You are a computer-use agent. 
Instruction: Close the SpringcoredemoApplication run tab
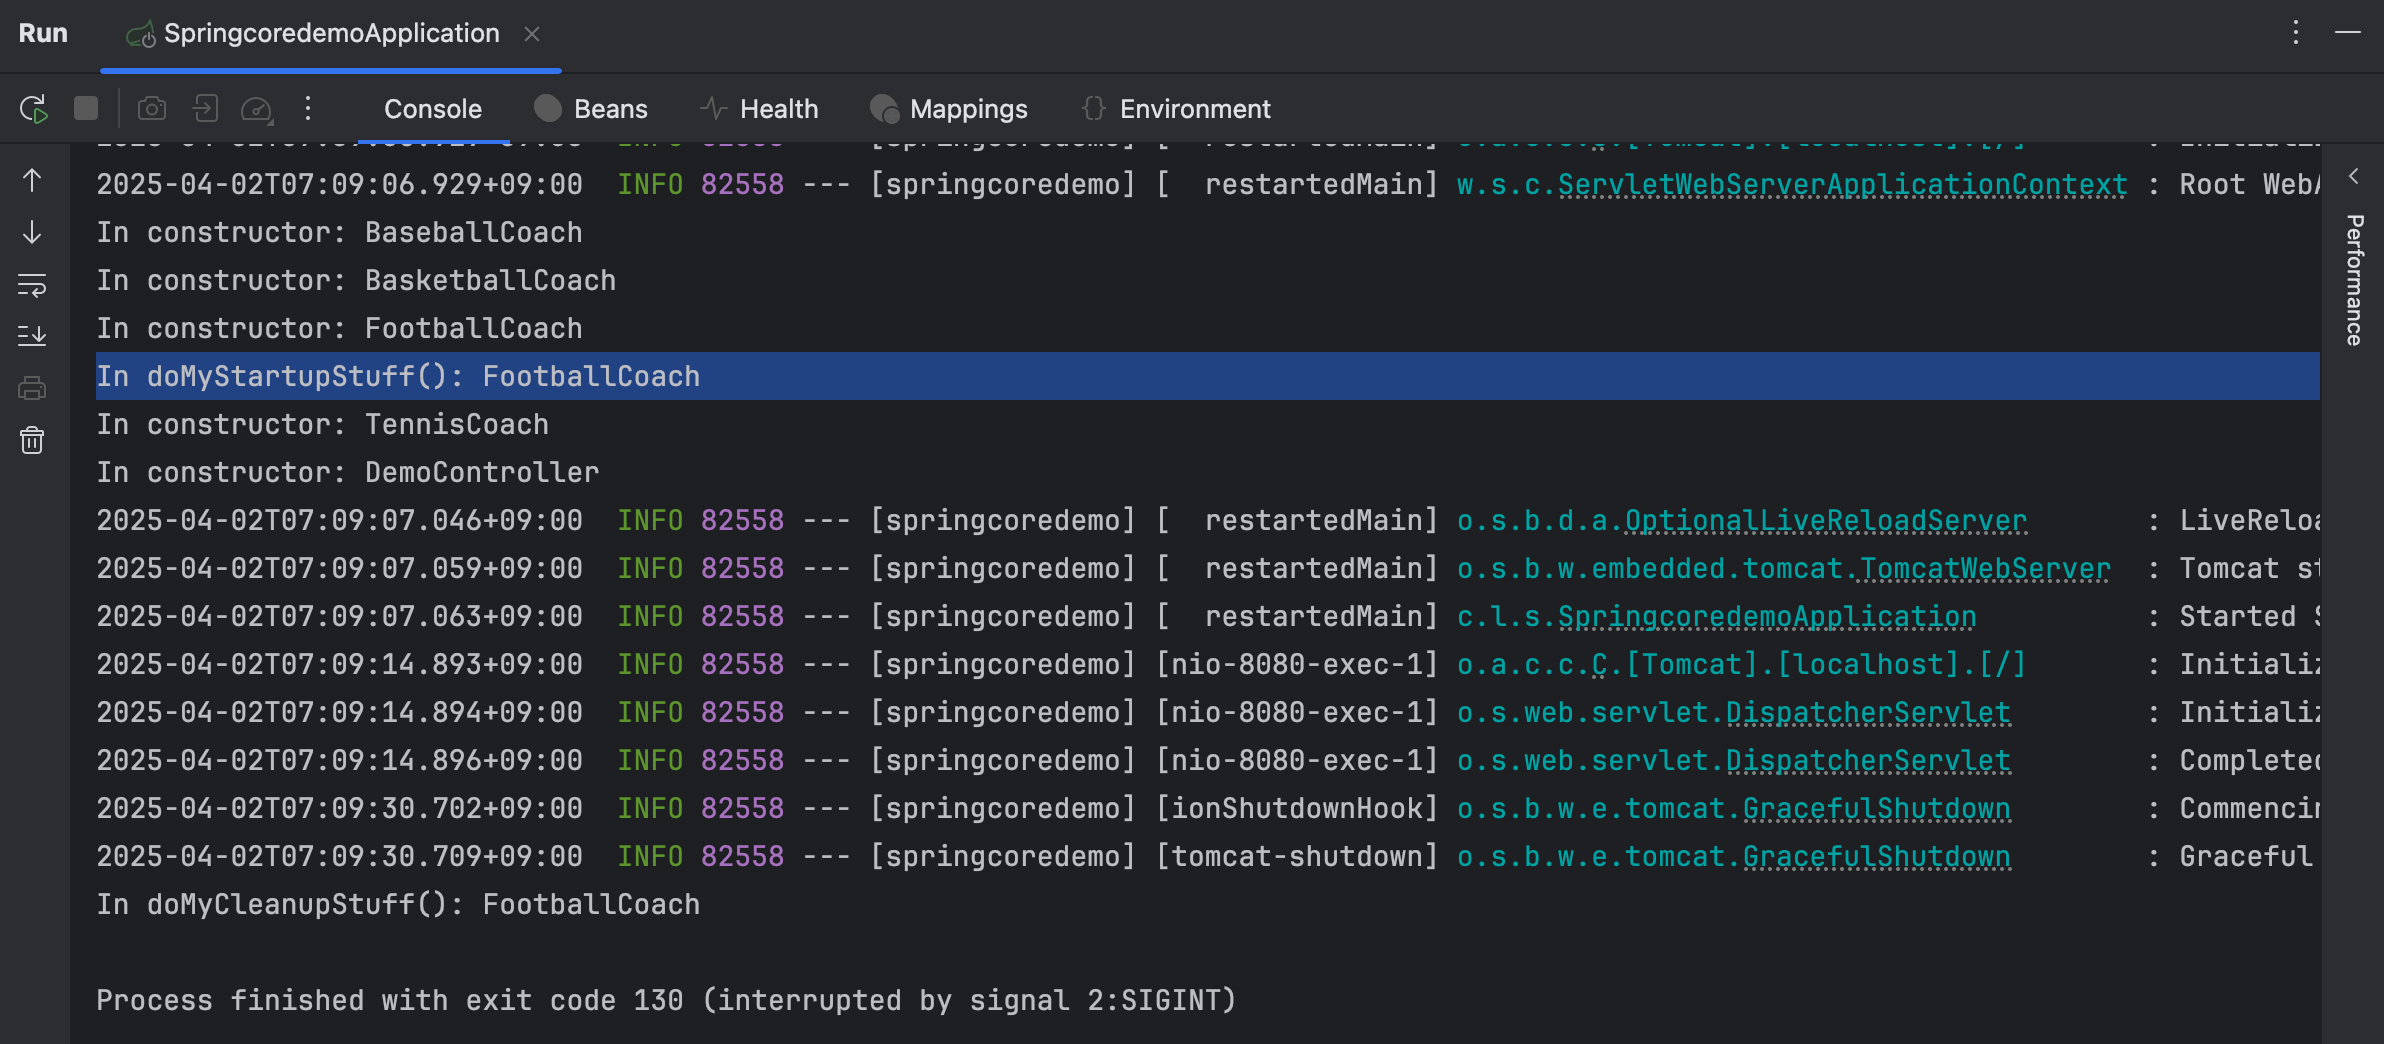pos(532,34)
